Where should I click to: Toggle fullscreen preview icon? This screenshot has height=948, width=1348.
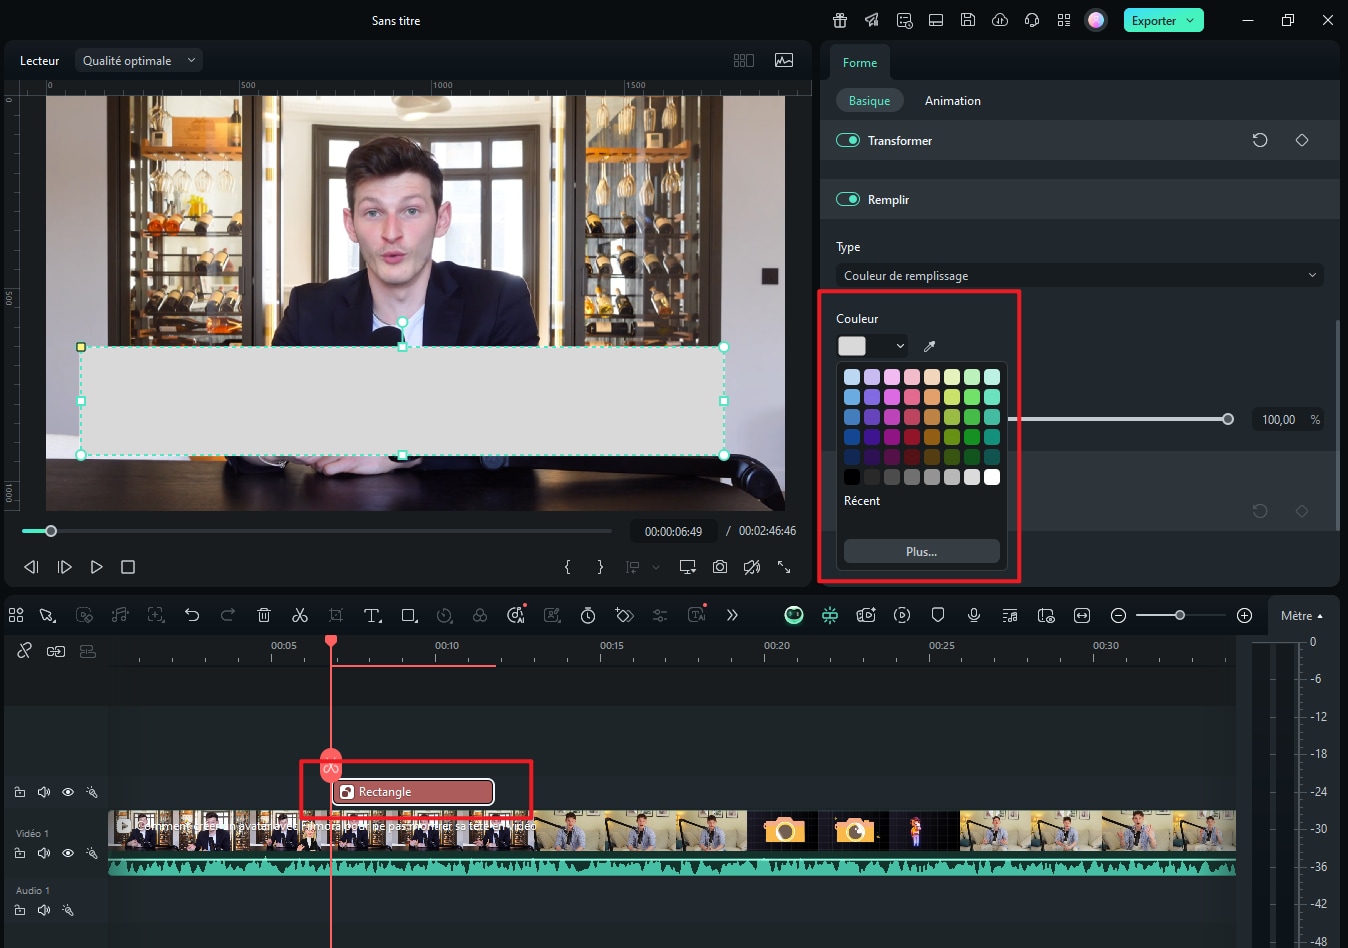[x=784, y=567]
